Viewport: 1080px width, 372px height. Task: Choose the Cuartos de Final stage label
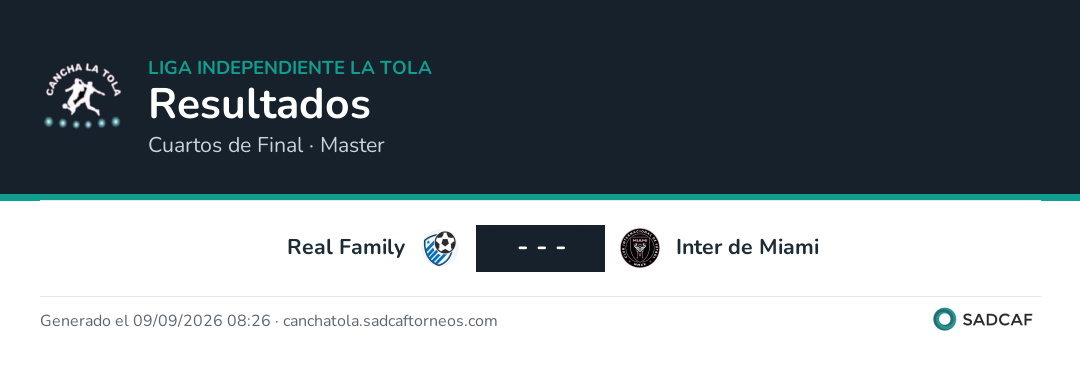226,145
